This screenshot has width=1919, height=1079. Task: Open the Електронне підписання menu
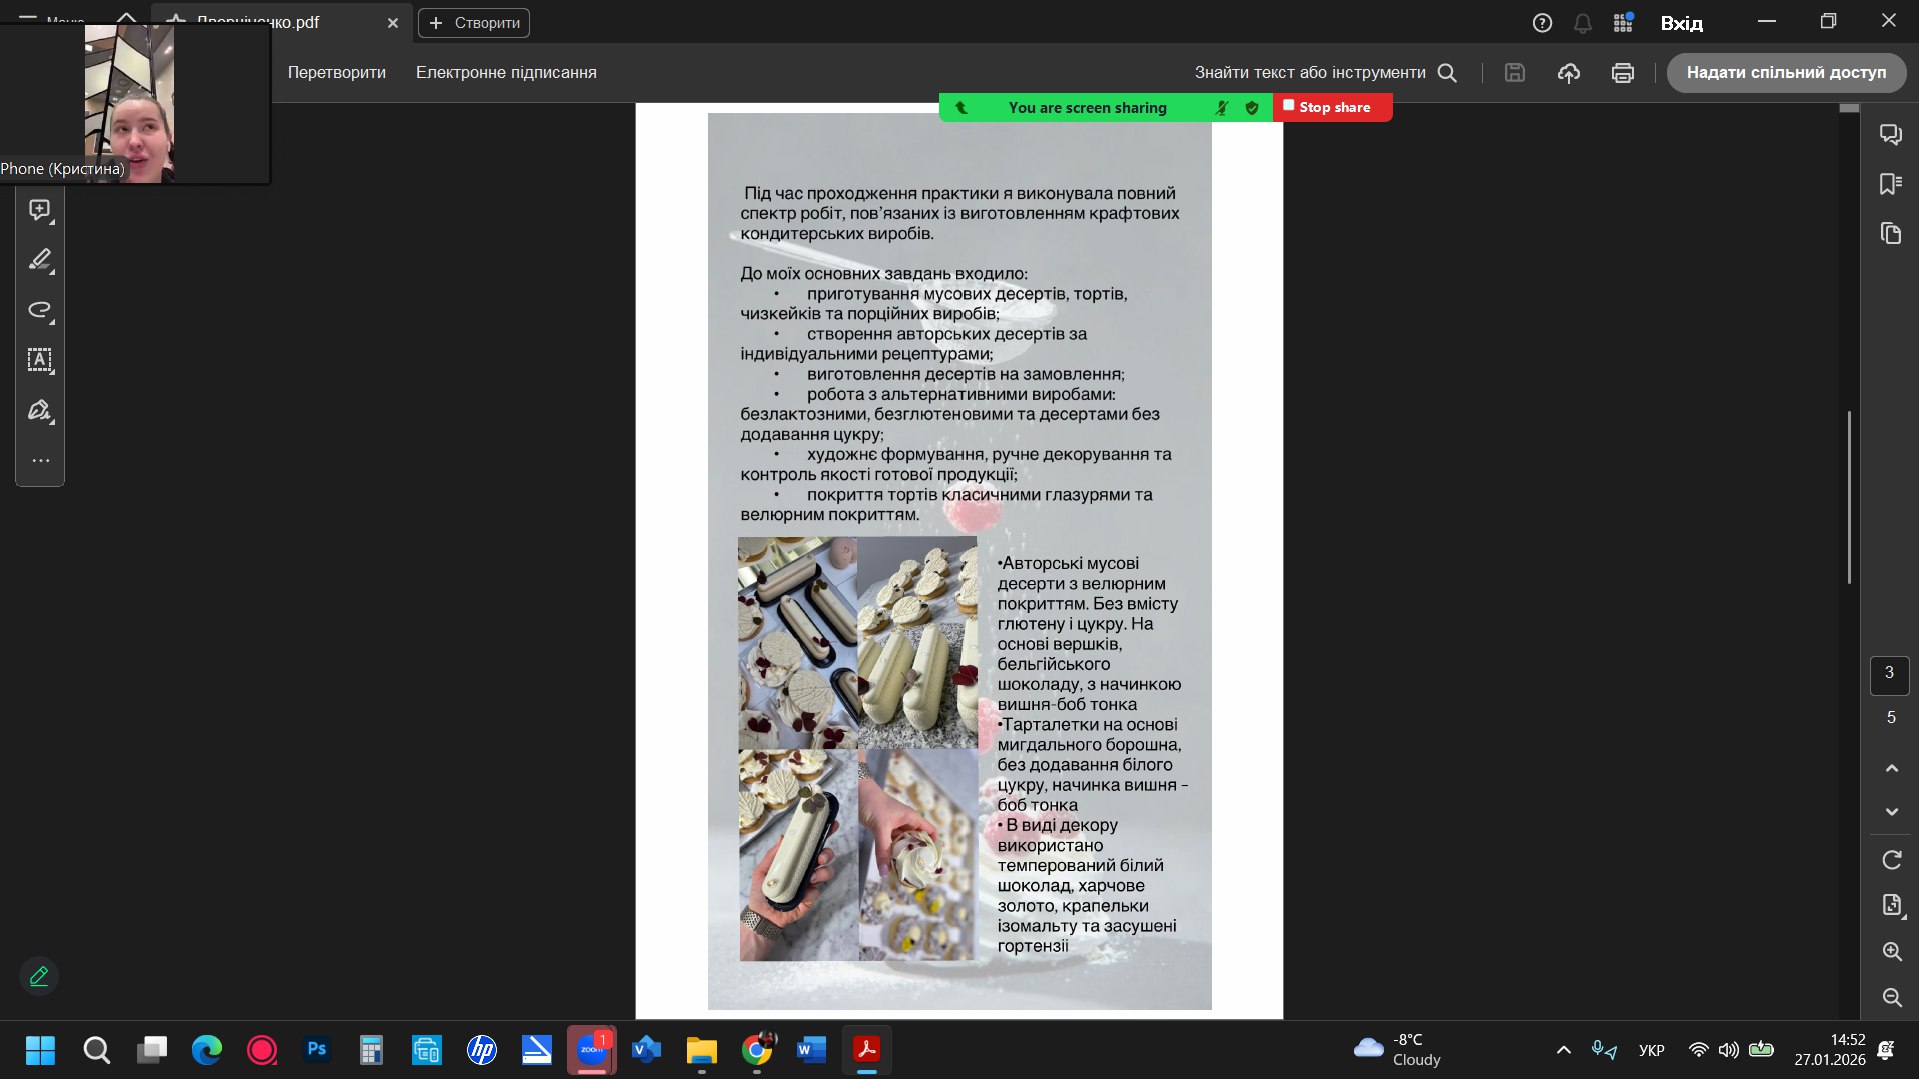tap(506, 73)
